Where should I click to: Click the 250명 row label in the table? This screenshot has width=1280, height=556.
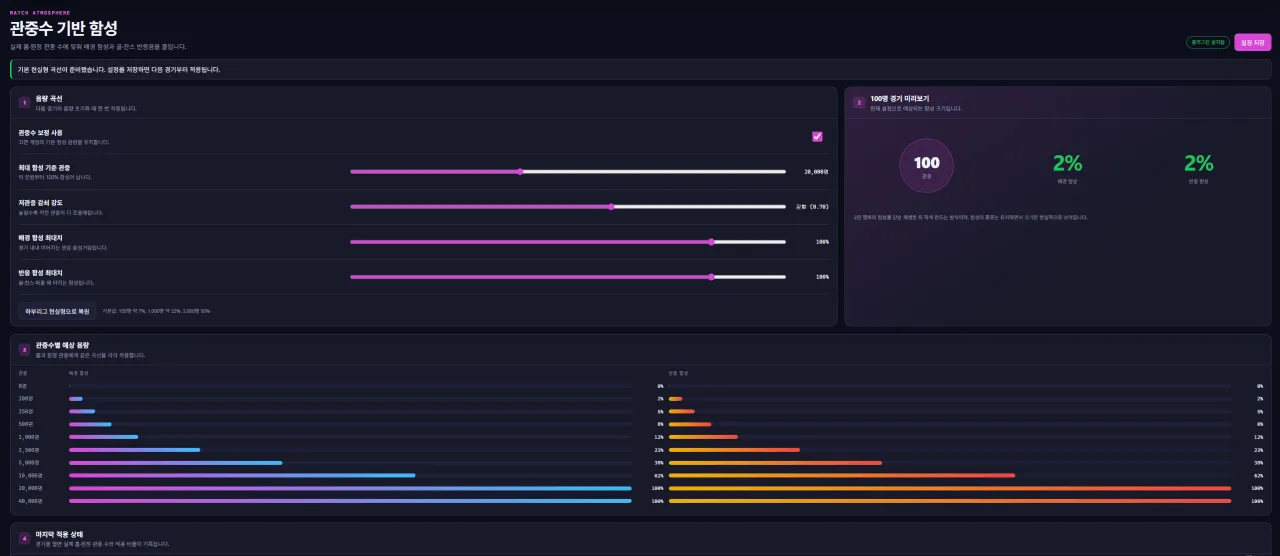pyautogui.click(x=26, y=411)
